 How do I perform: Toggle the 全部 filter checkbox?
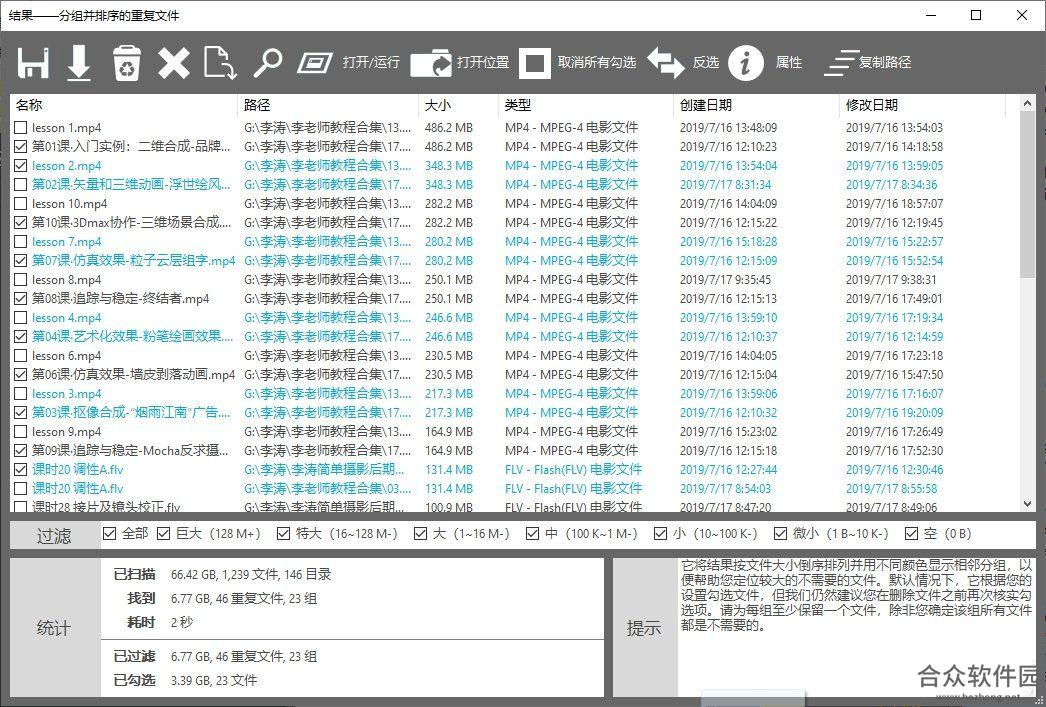110,534
